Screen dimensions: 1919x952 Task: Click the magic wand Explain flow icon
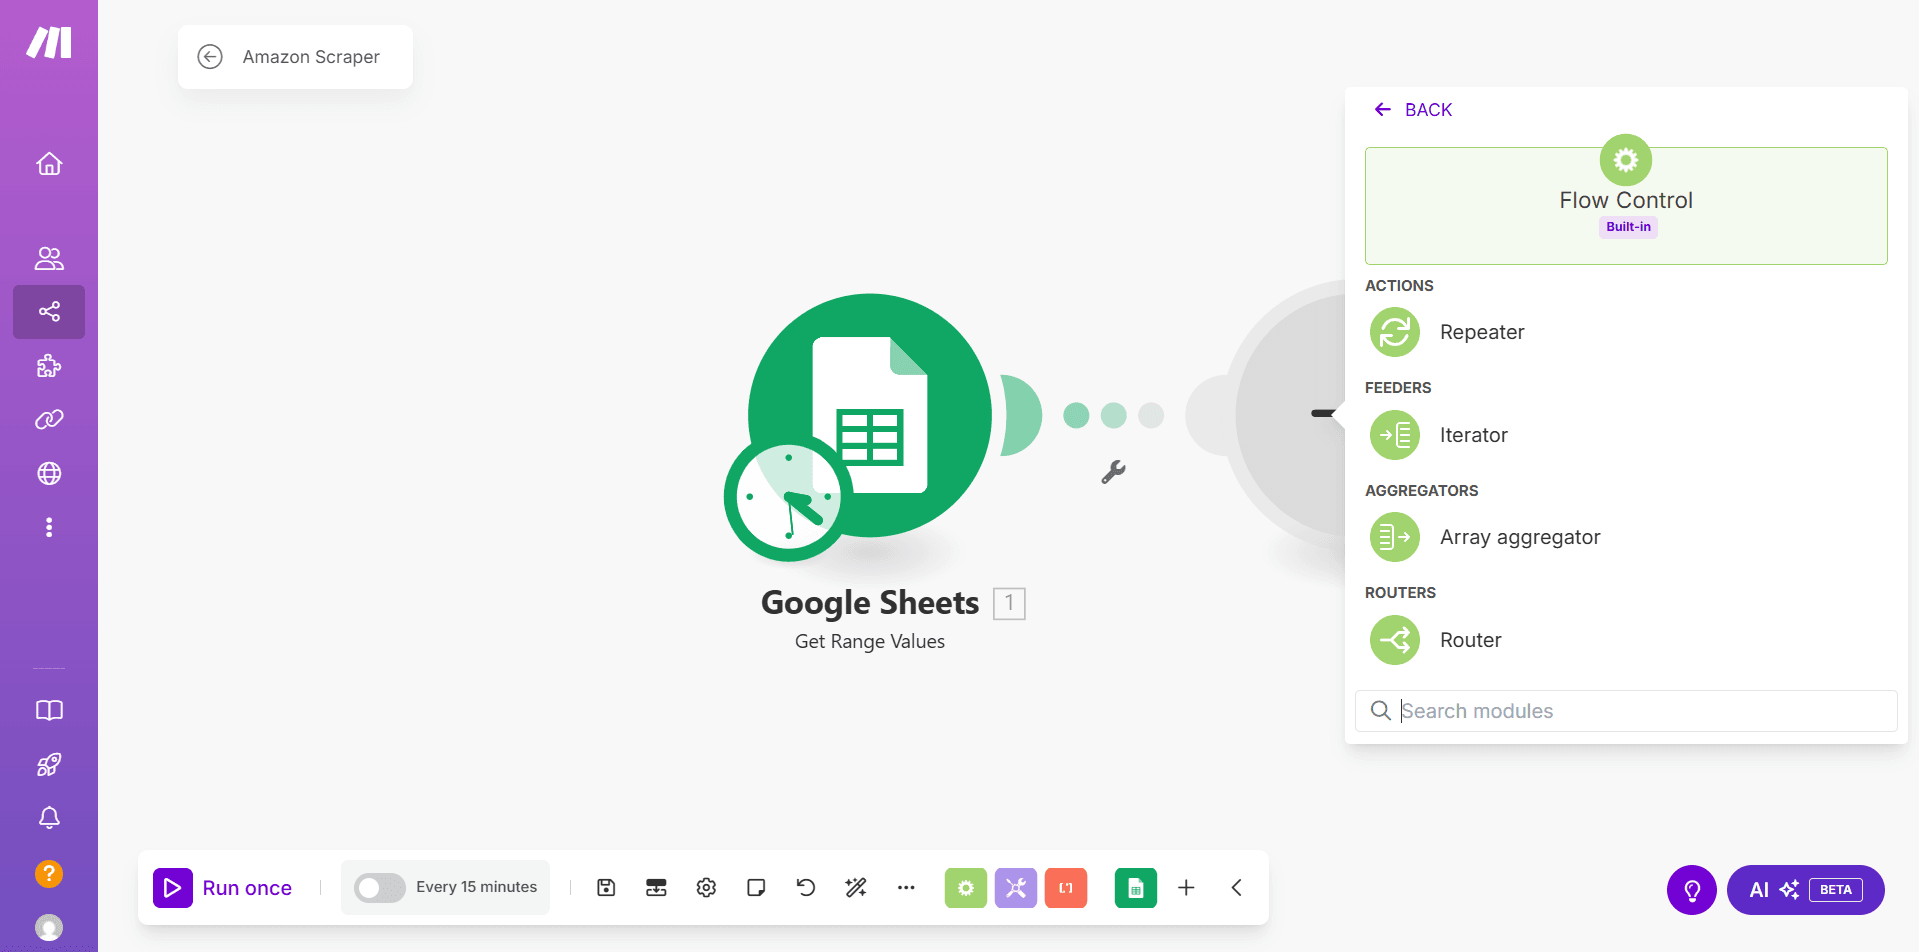pos(856,888)
